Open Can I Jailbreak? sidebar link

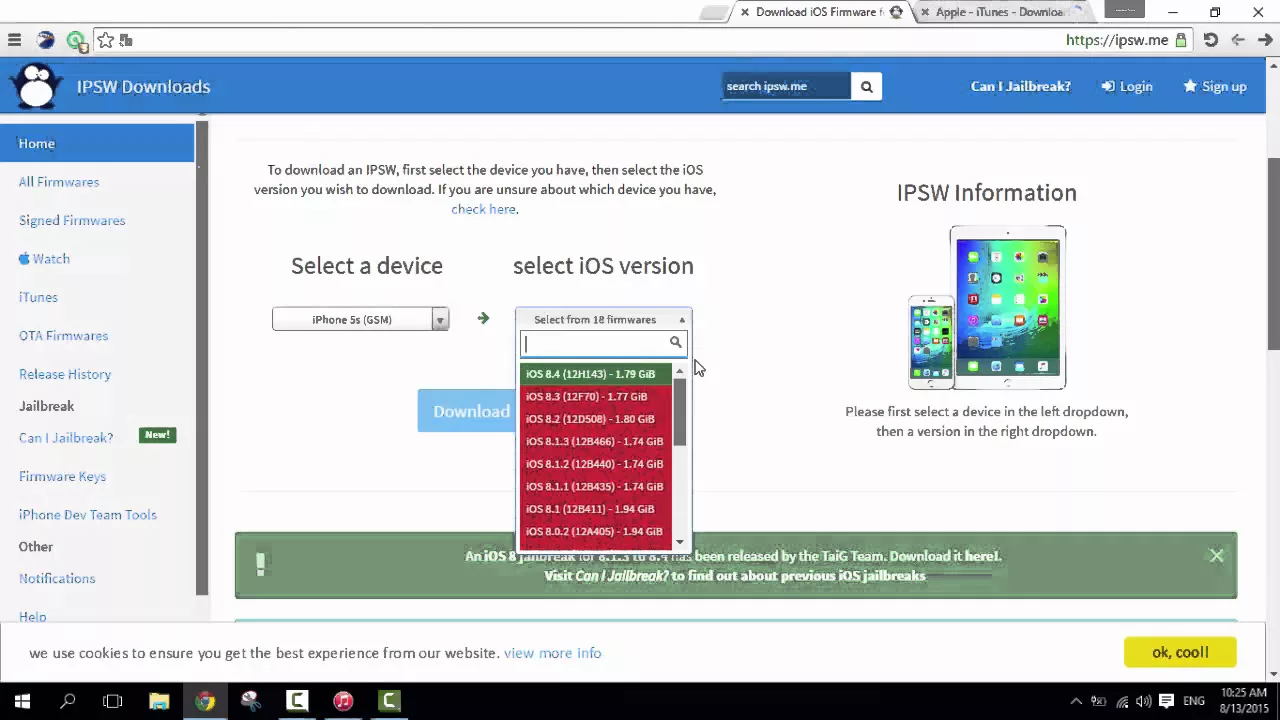pyautogui.click(x=66, y=438)
